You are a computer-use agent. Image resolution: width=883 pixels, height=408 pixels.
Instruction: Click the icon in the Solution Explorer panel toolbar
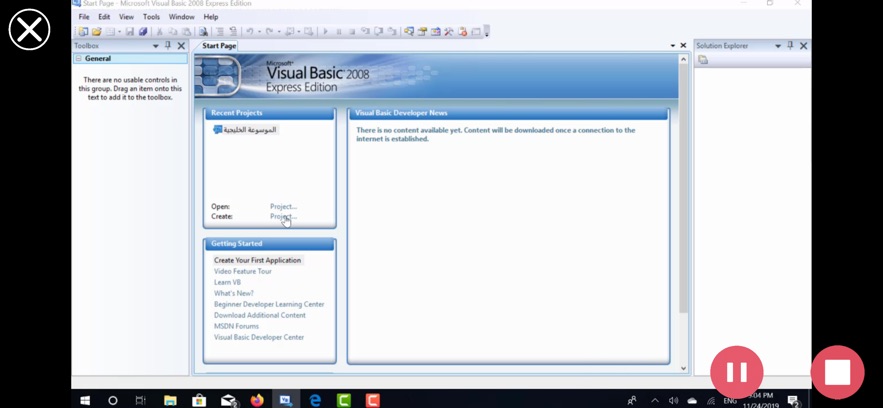(x=703, y=60)
